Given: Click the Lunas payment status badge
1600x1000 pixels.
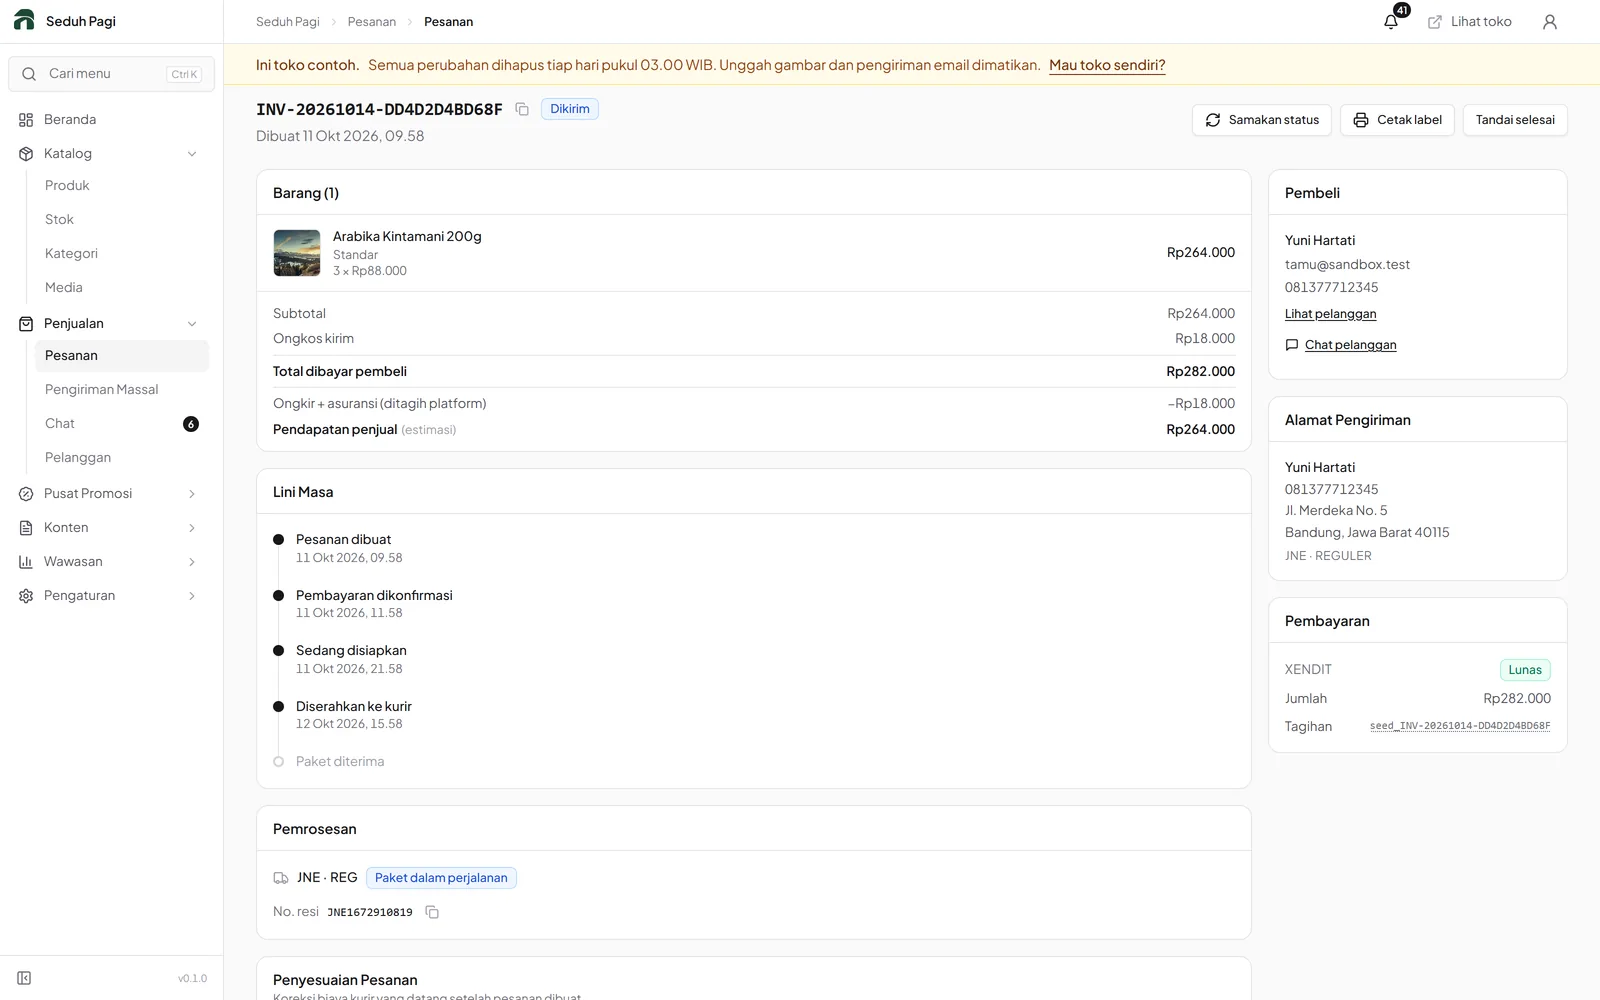Looking at the screenshot, I should [1525, 670].
